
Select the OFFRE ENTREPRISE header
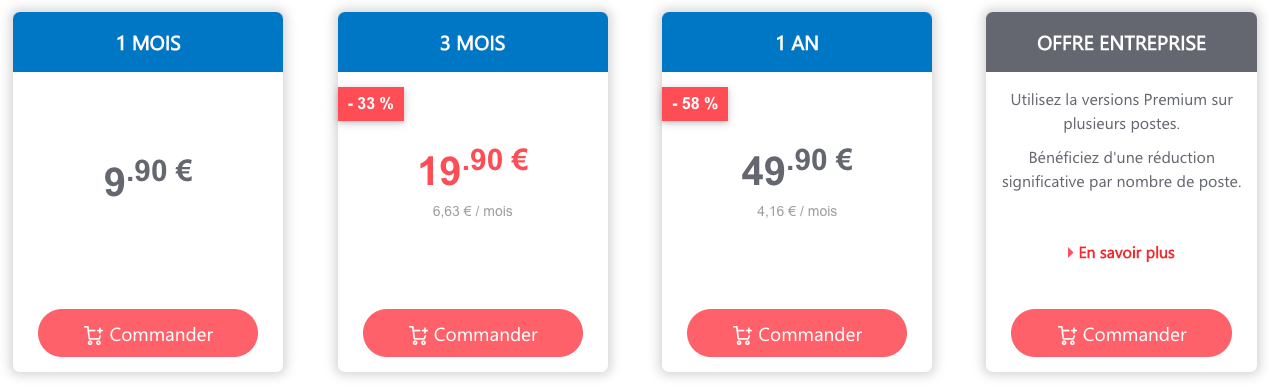click(1122, 42)
